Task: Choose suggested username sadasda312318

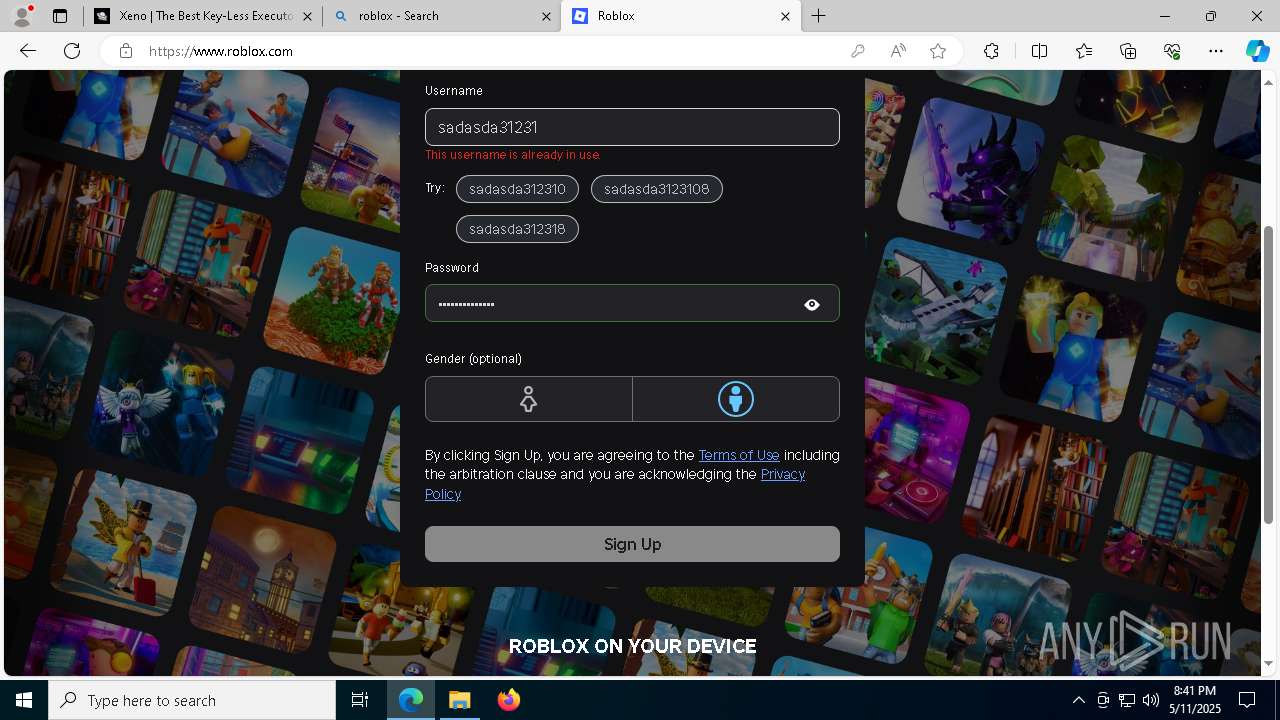Action: (x=517, y=229)
